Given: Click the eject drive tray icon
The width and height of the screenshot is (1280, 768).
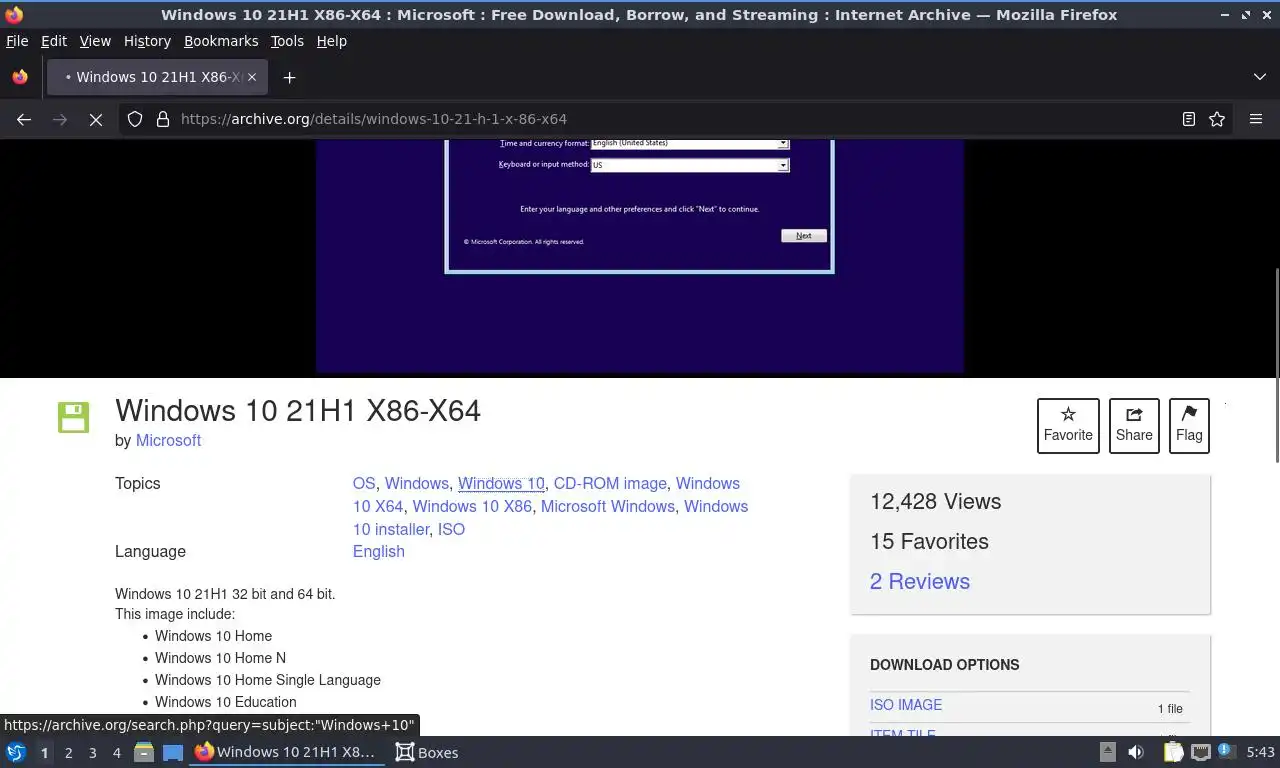Looking at the screenshot, I should (1108, 752).
